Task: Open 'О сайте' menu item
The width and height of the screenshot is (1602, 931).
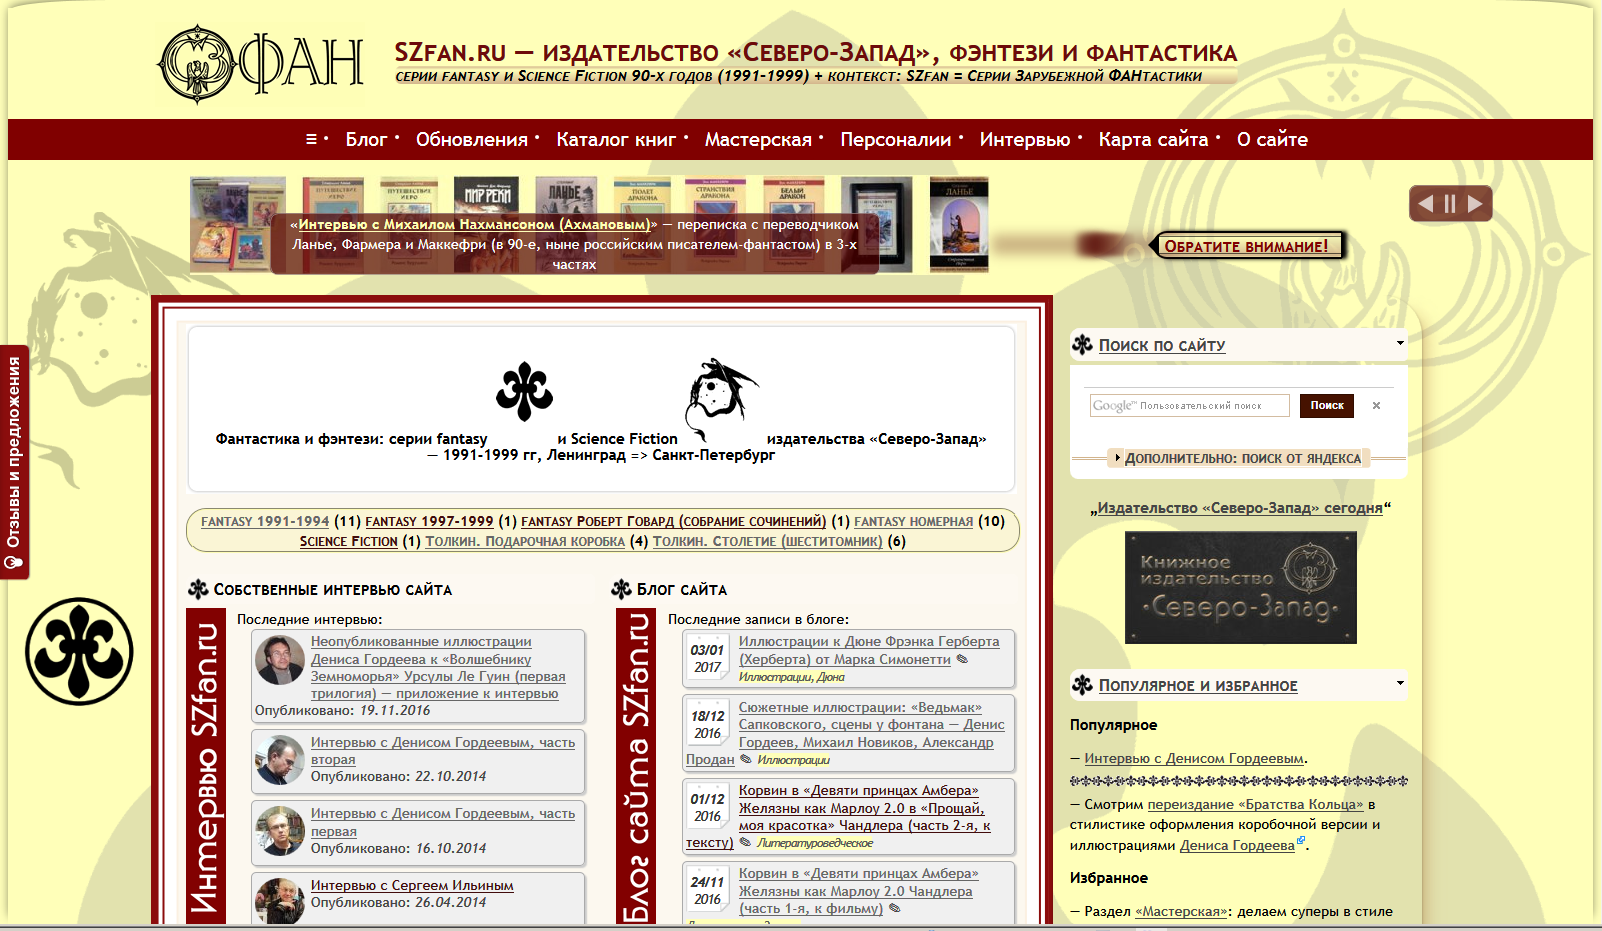Action: tap(1272, 140)
